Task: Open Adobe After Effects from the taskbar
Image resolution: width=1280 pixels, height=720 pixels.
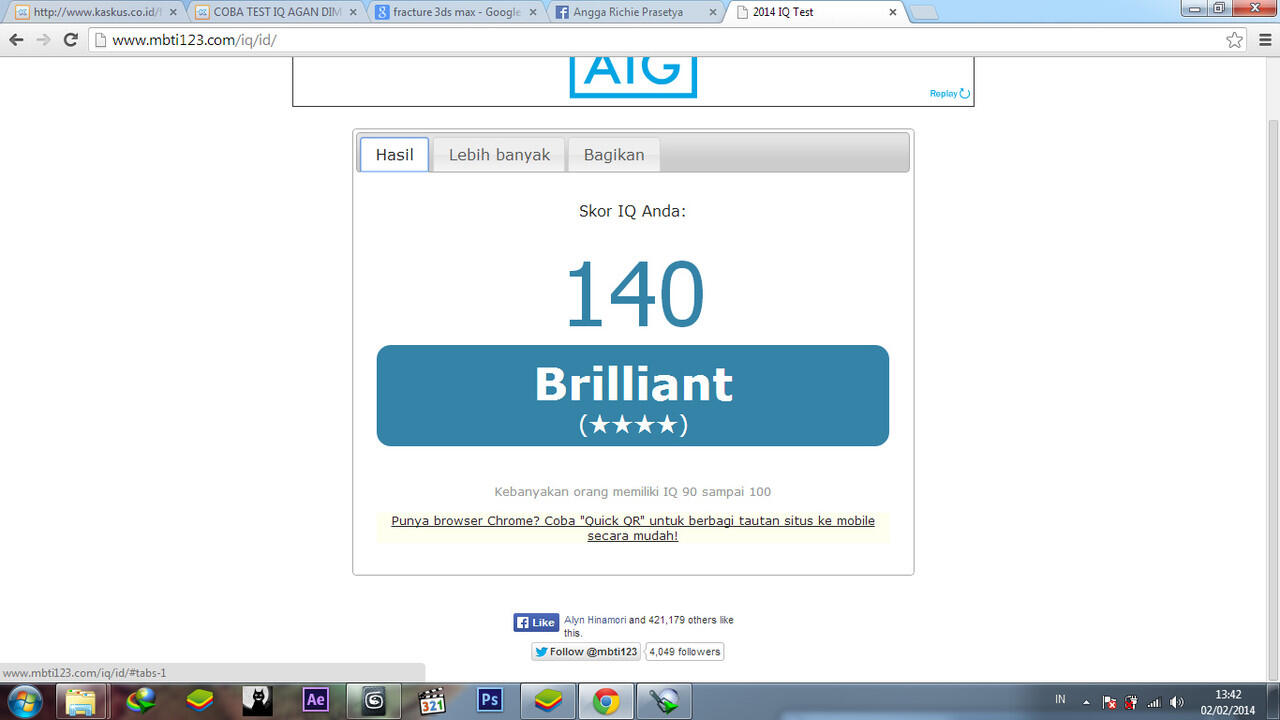Action: click(x=315, y=701)
